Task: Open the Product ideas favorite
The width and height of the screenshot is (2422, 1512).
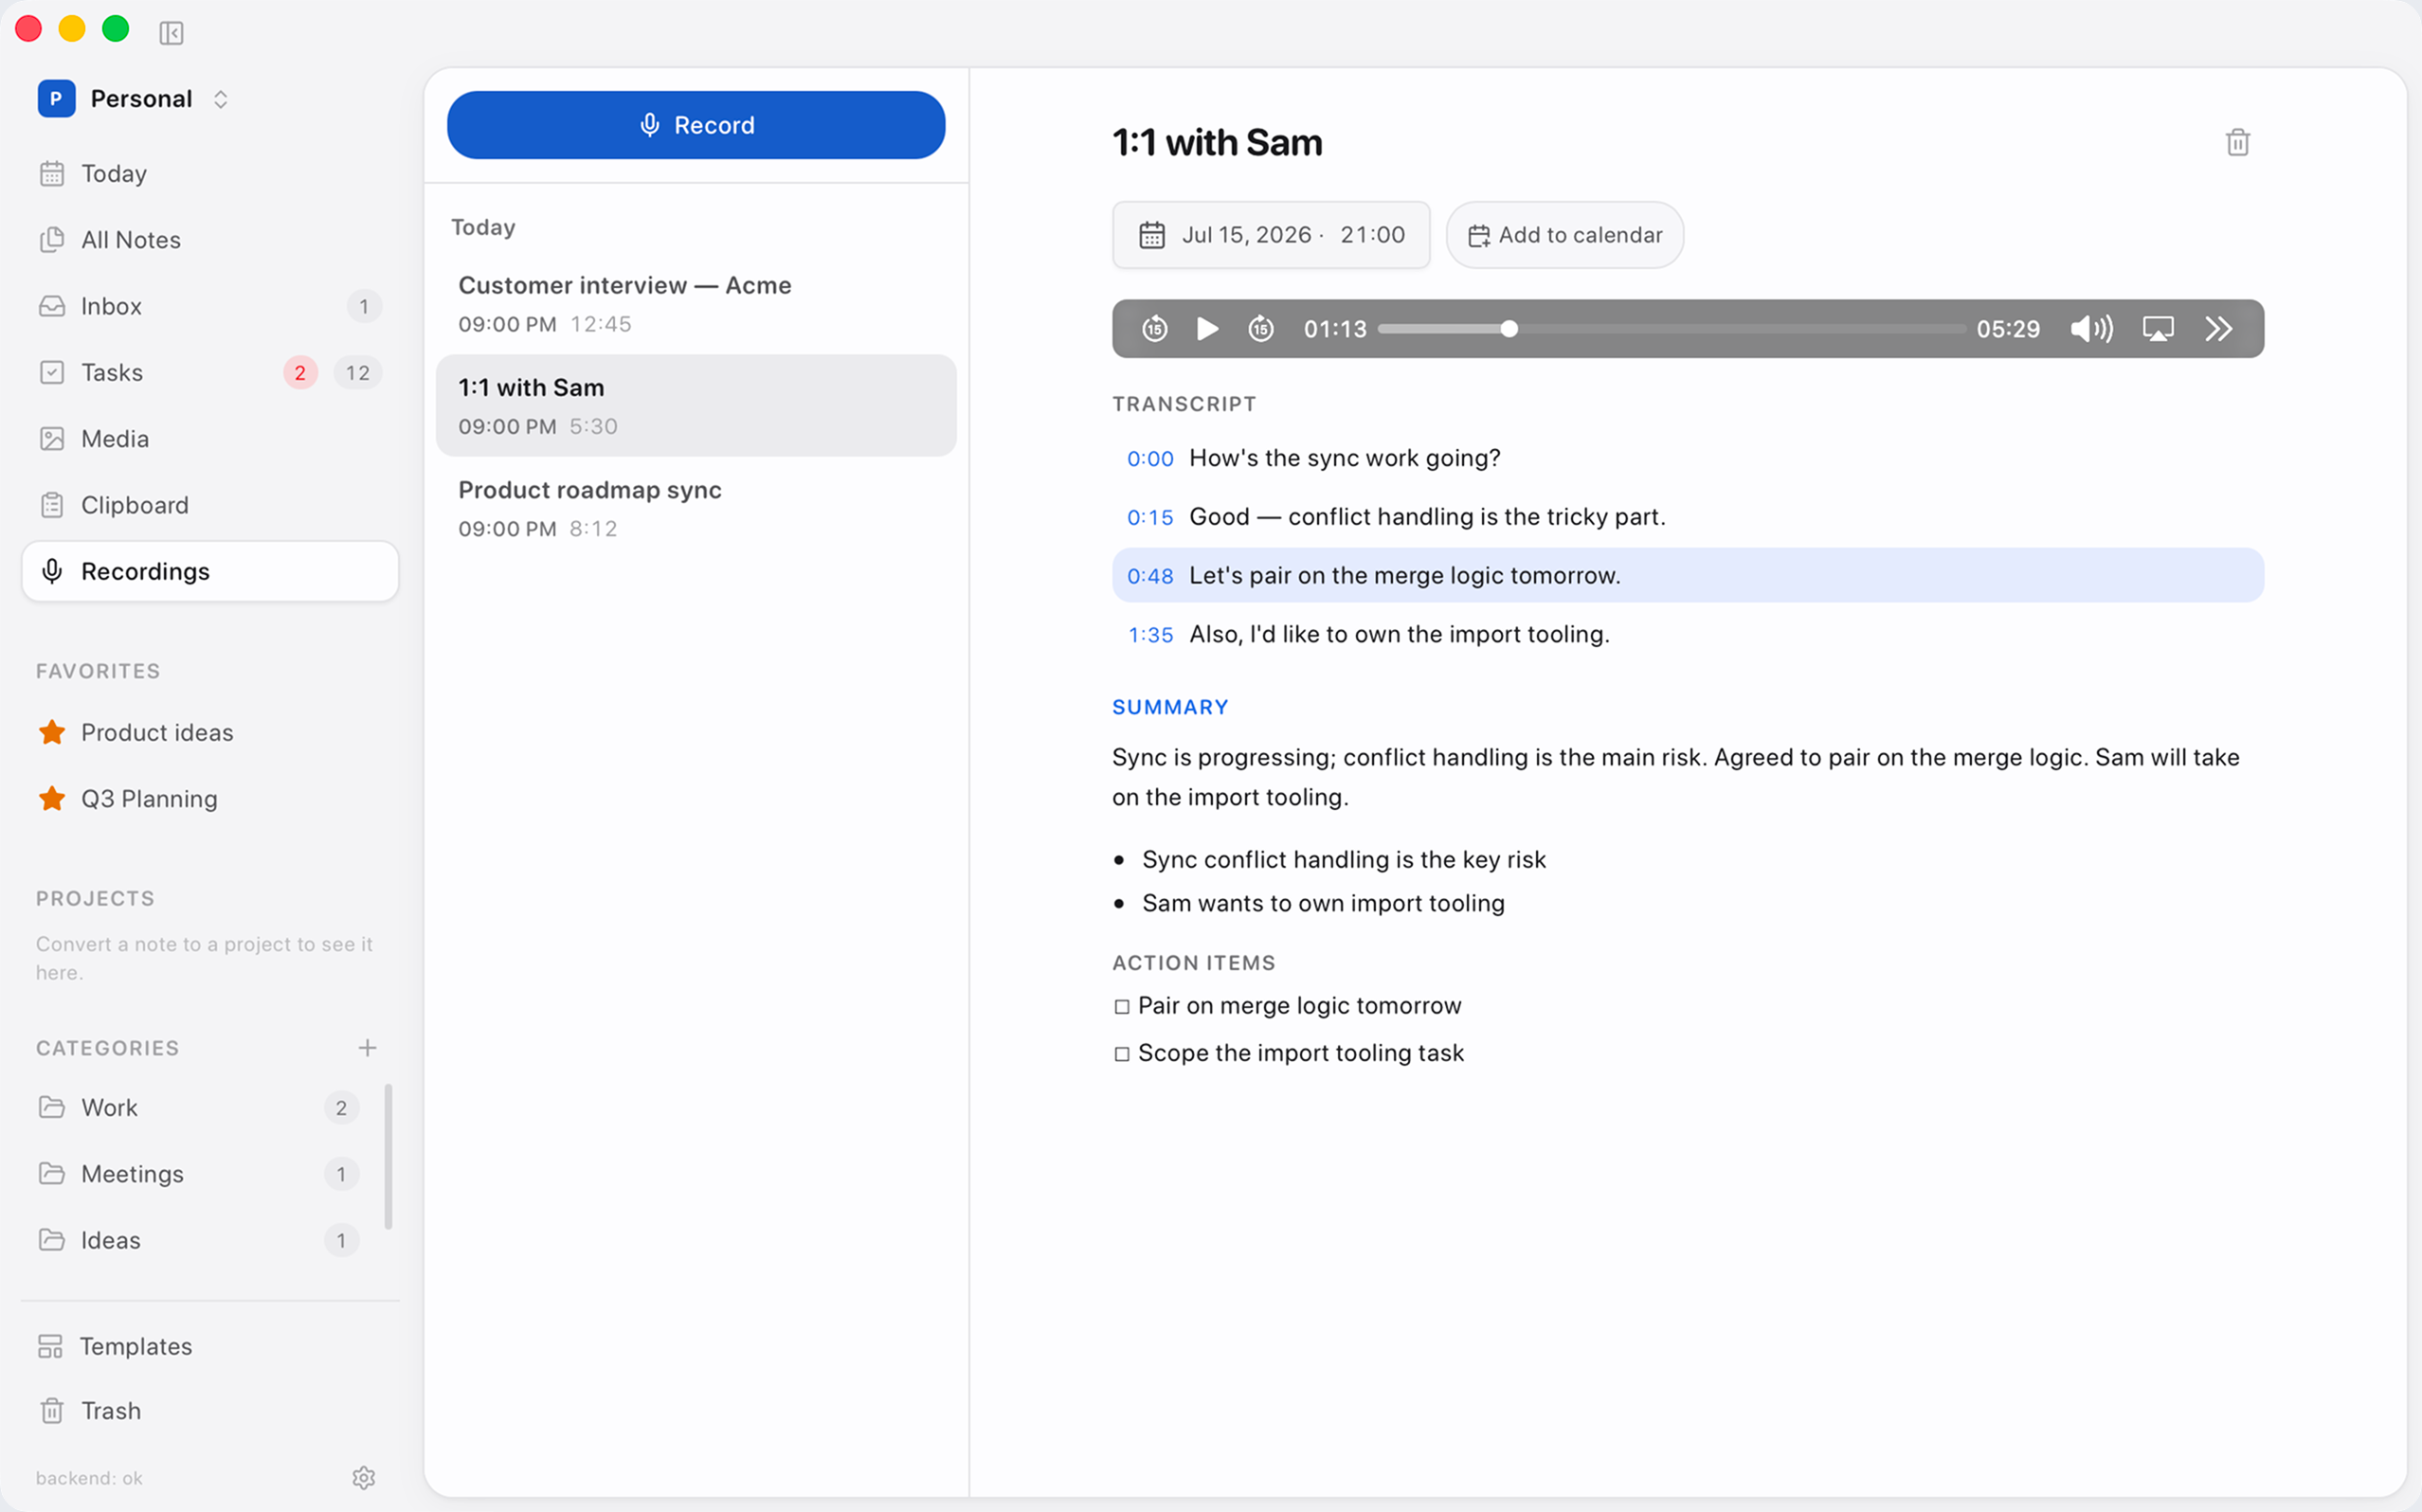Action: pos(210,732)
